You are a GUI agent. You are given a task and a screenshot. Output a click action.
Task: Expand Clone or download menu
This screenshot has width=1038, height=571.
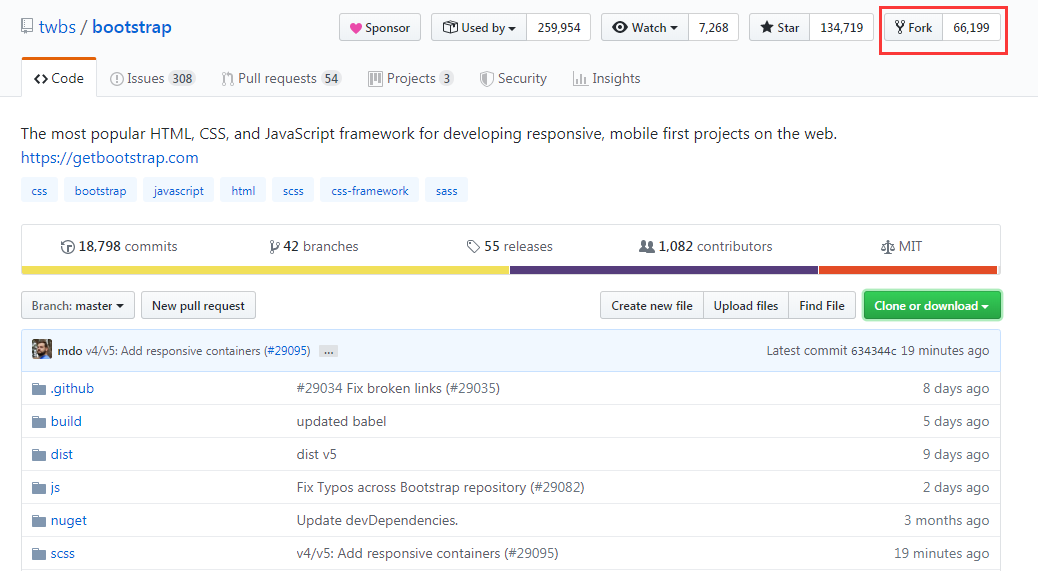pos(931,306)
